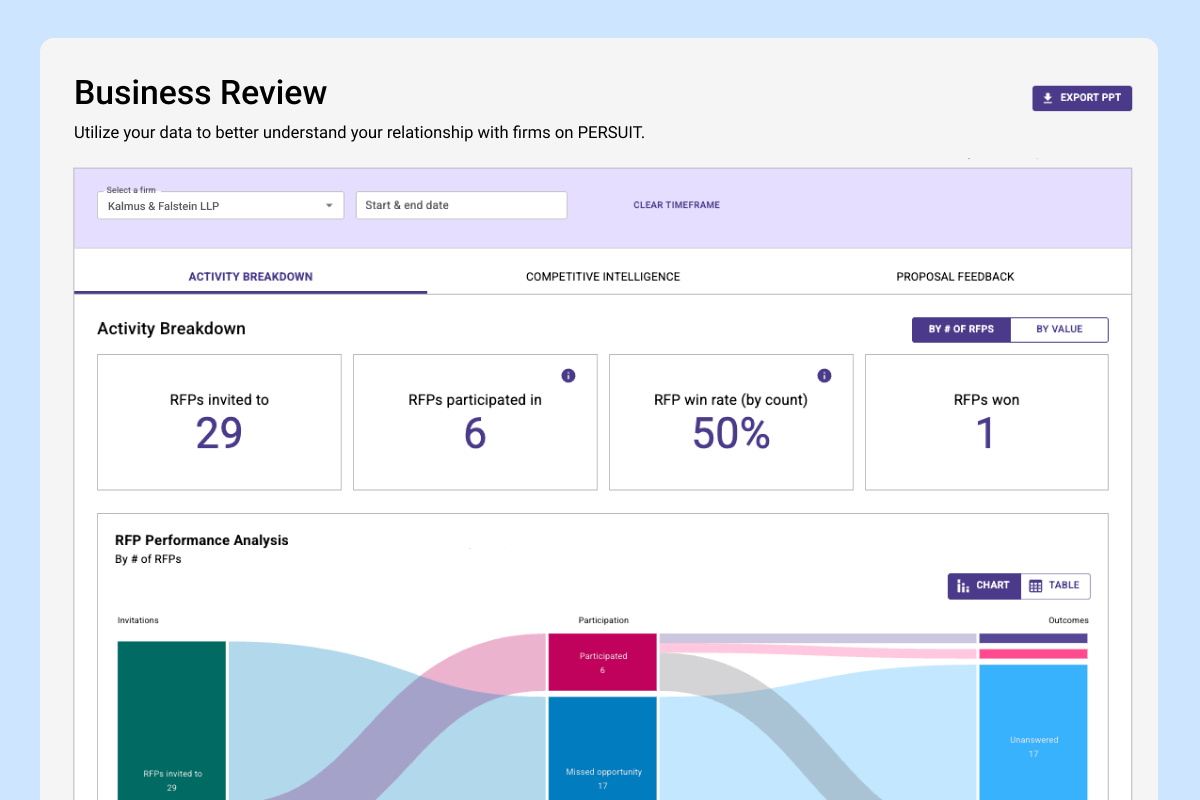This screenshot has width=1200, height=800.
Task: Click the blue Missed opportunity block
Action: click(x=602, y=748)
